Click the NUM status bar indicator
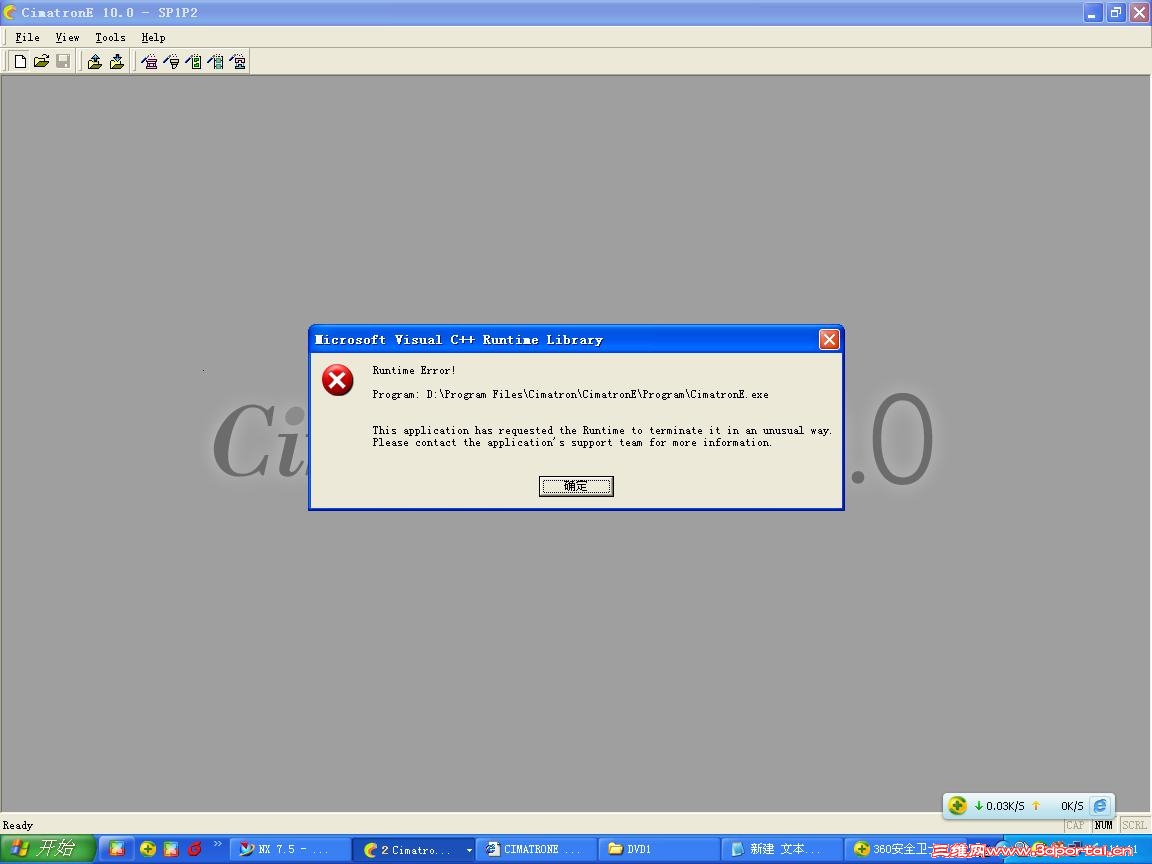1152x864 pixels. click(1104, 825)
